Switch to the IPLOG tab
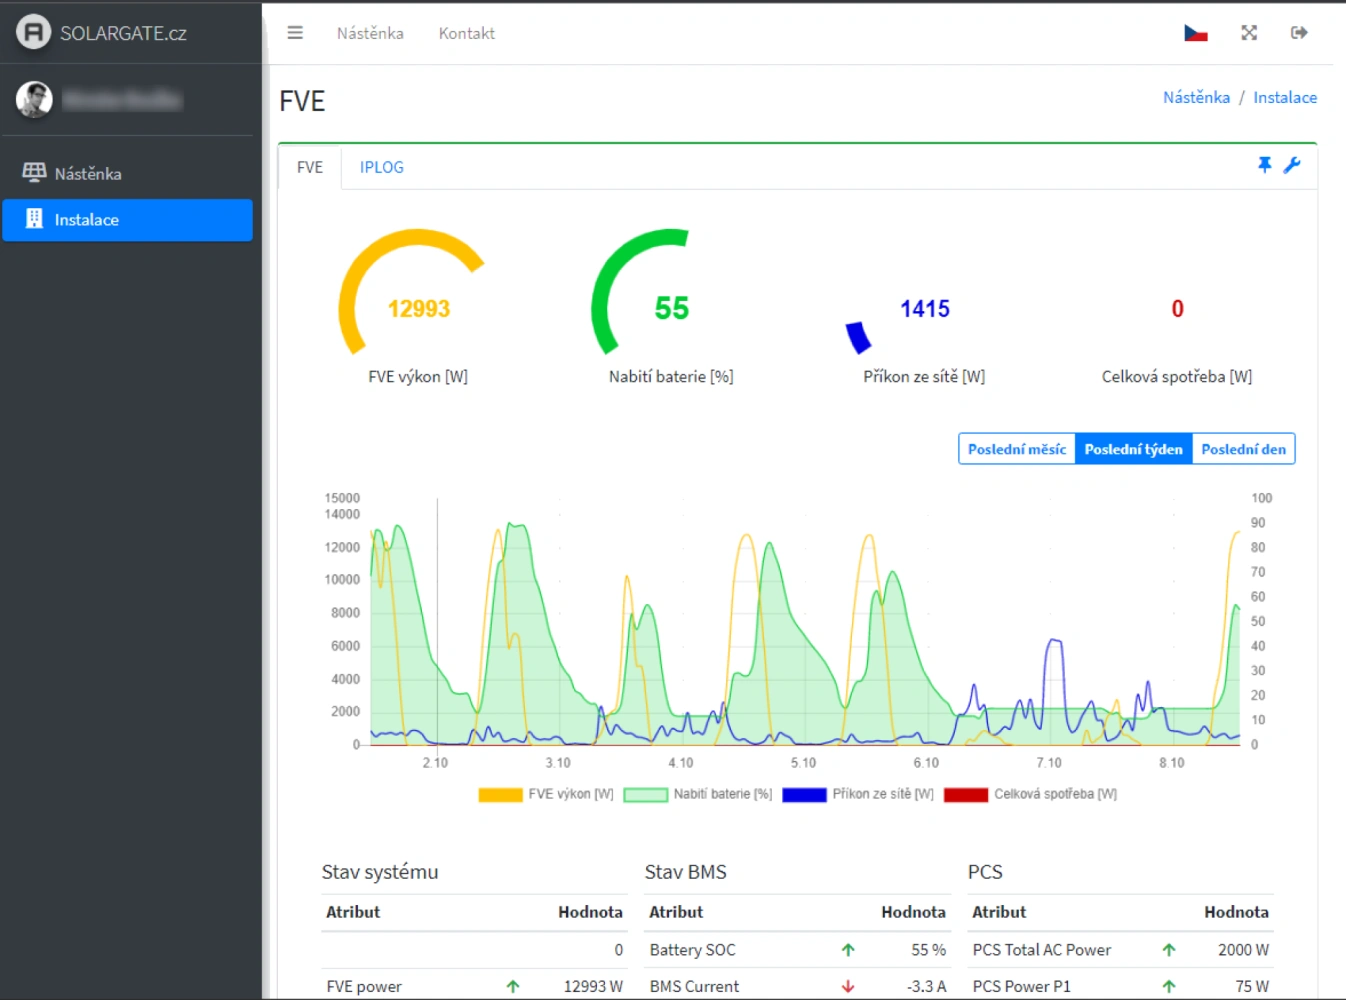 382,167
